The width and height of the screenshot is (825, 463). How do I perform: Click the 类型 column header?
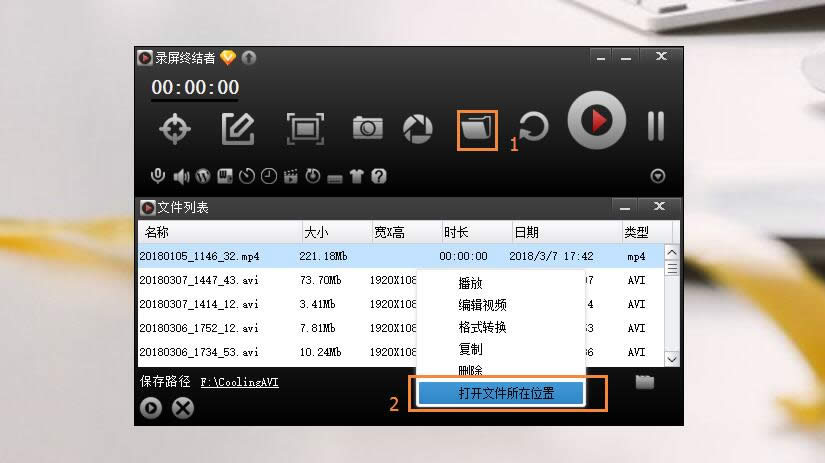[x=647, y=232]
